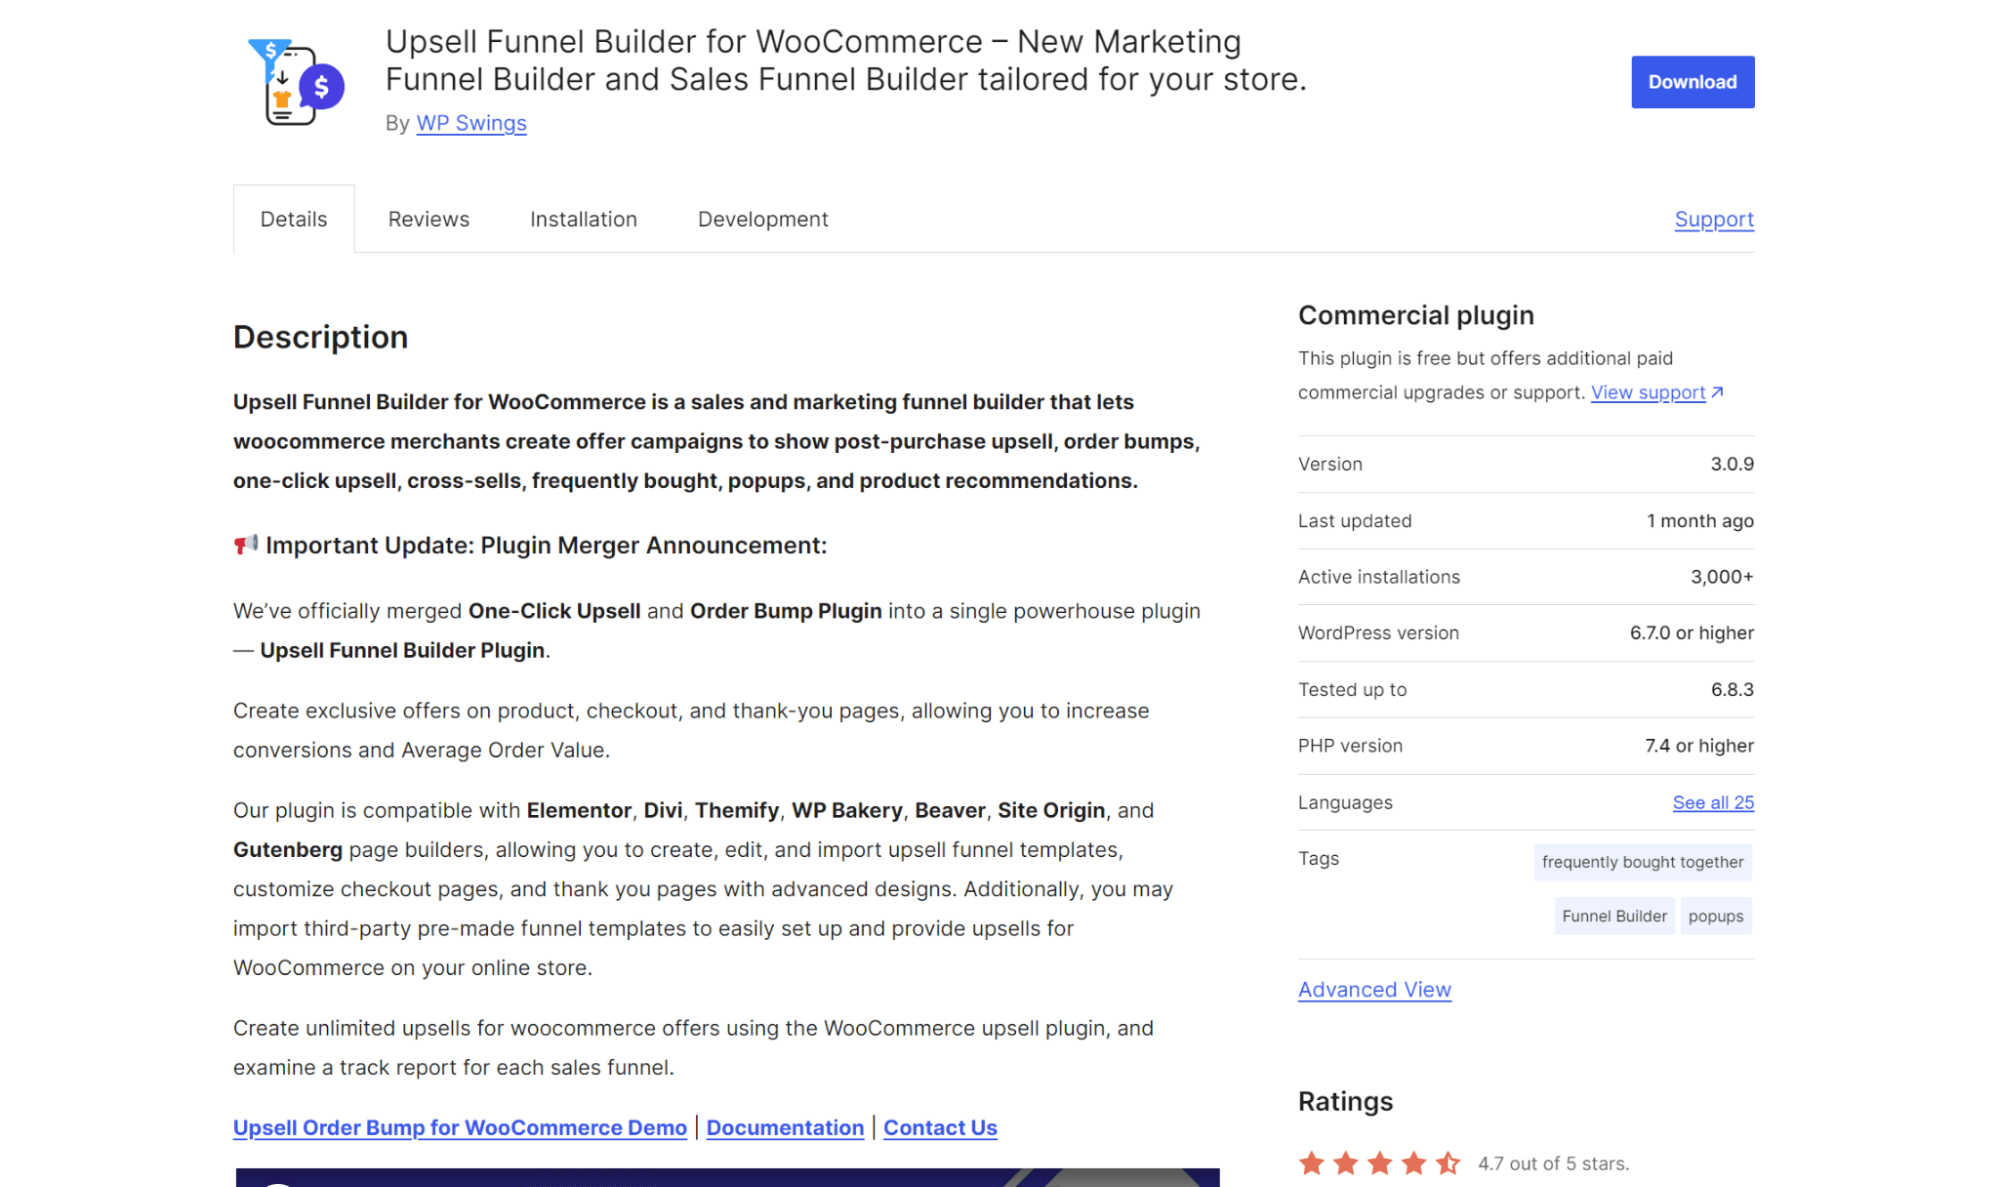Screen dimensions: 1999x1187
Task: Open the Contact Us link
Action: (940, 1127)
